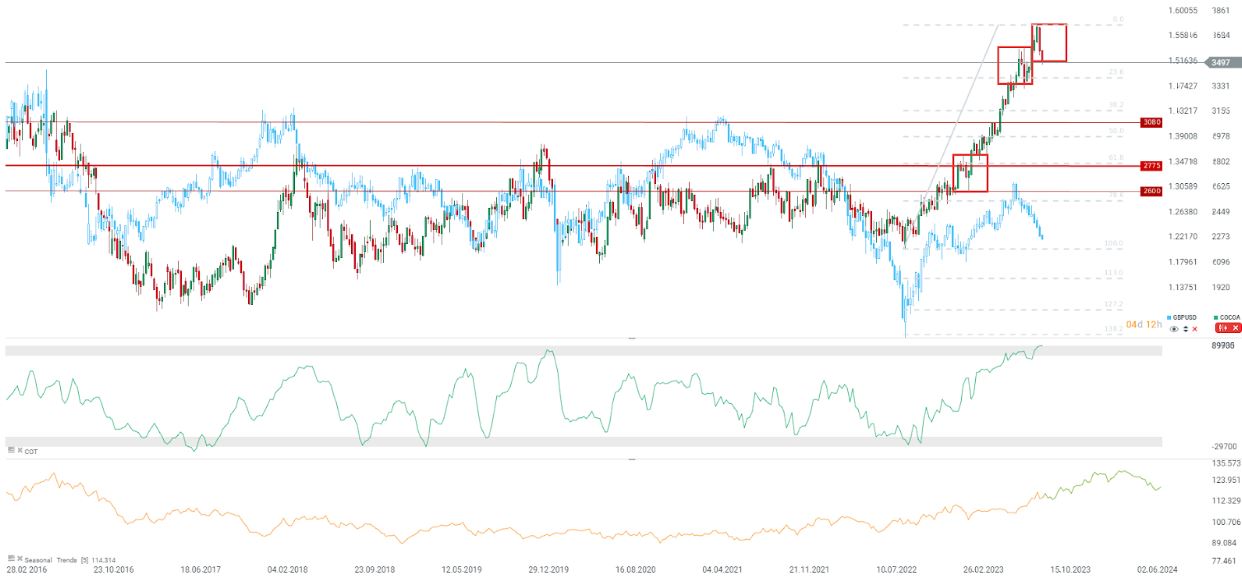Click the 04.04.2021 date on time axis
This screenshot has height=582, width=1242.
pyautogui.click(x=724, y=570)
